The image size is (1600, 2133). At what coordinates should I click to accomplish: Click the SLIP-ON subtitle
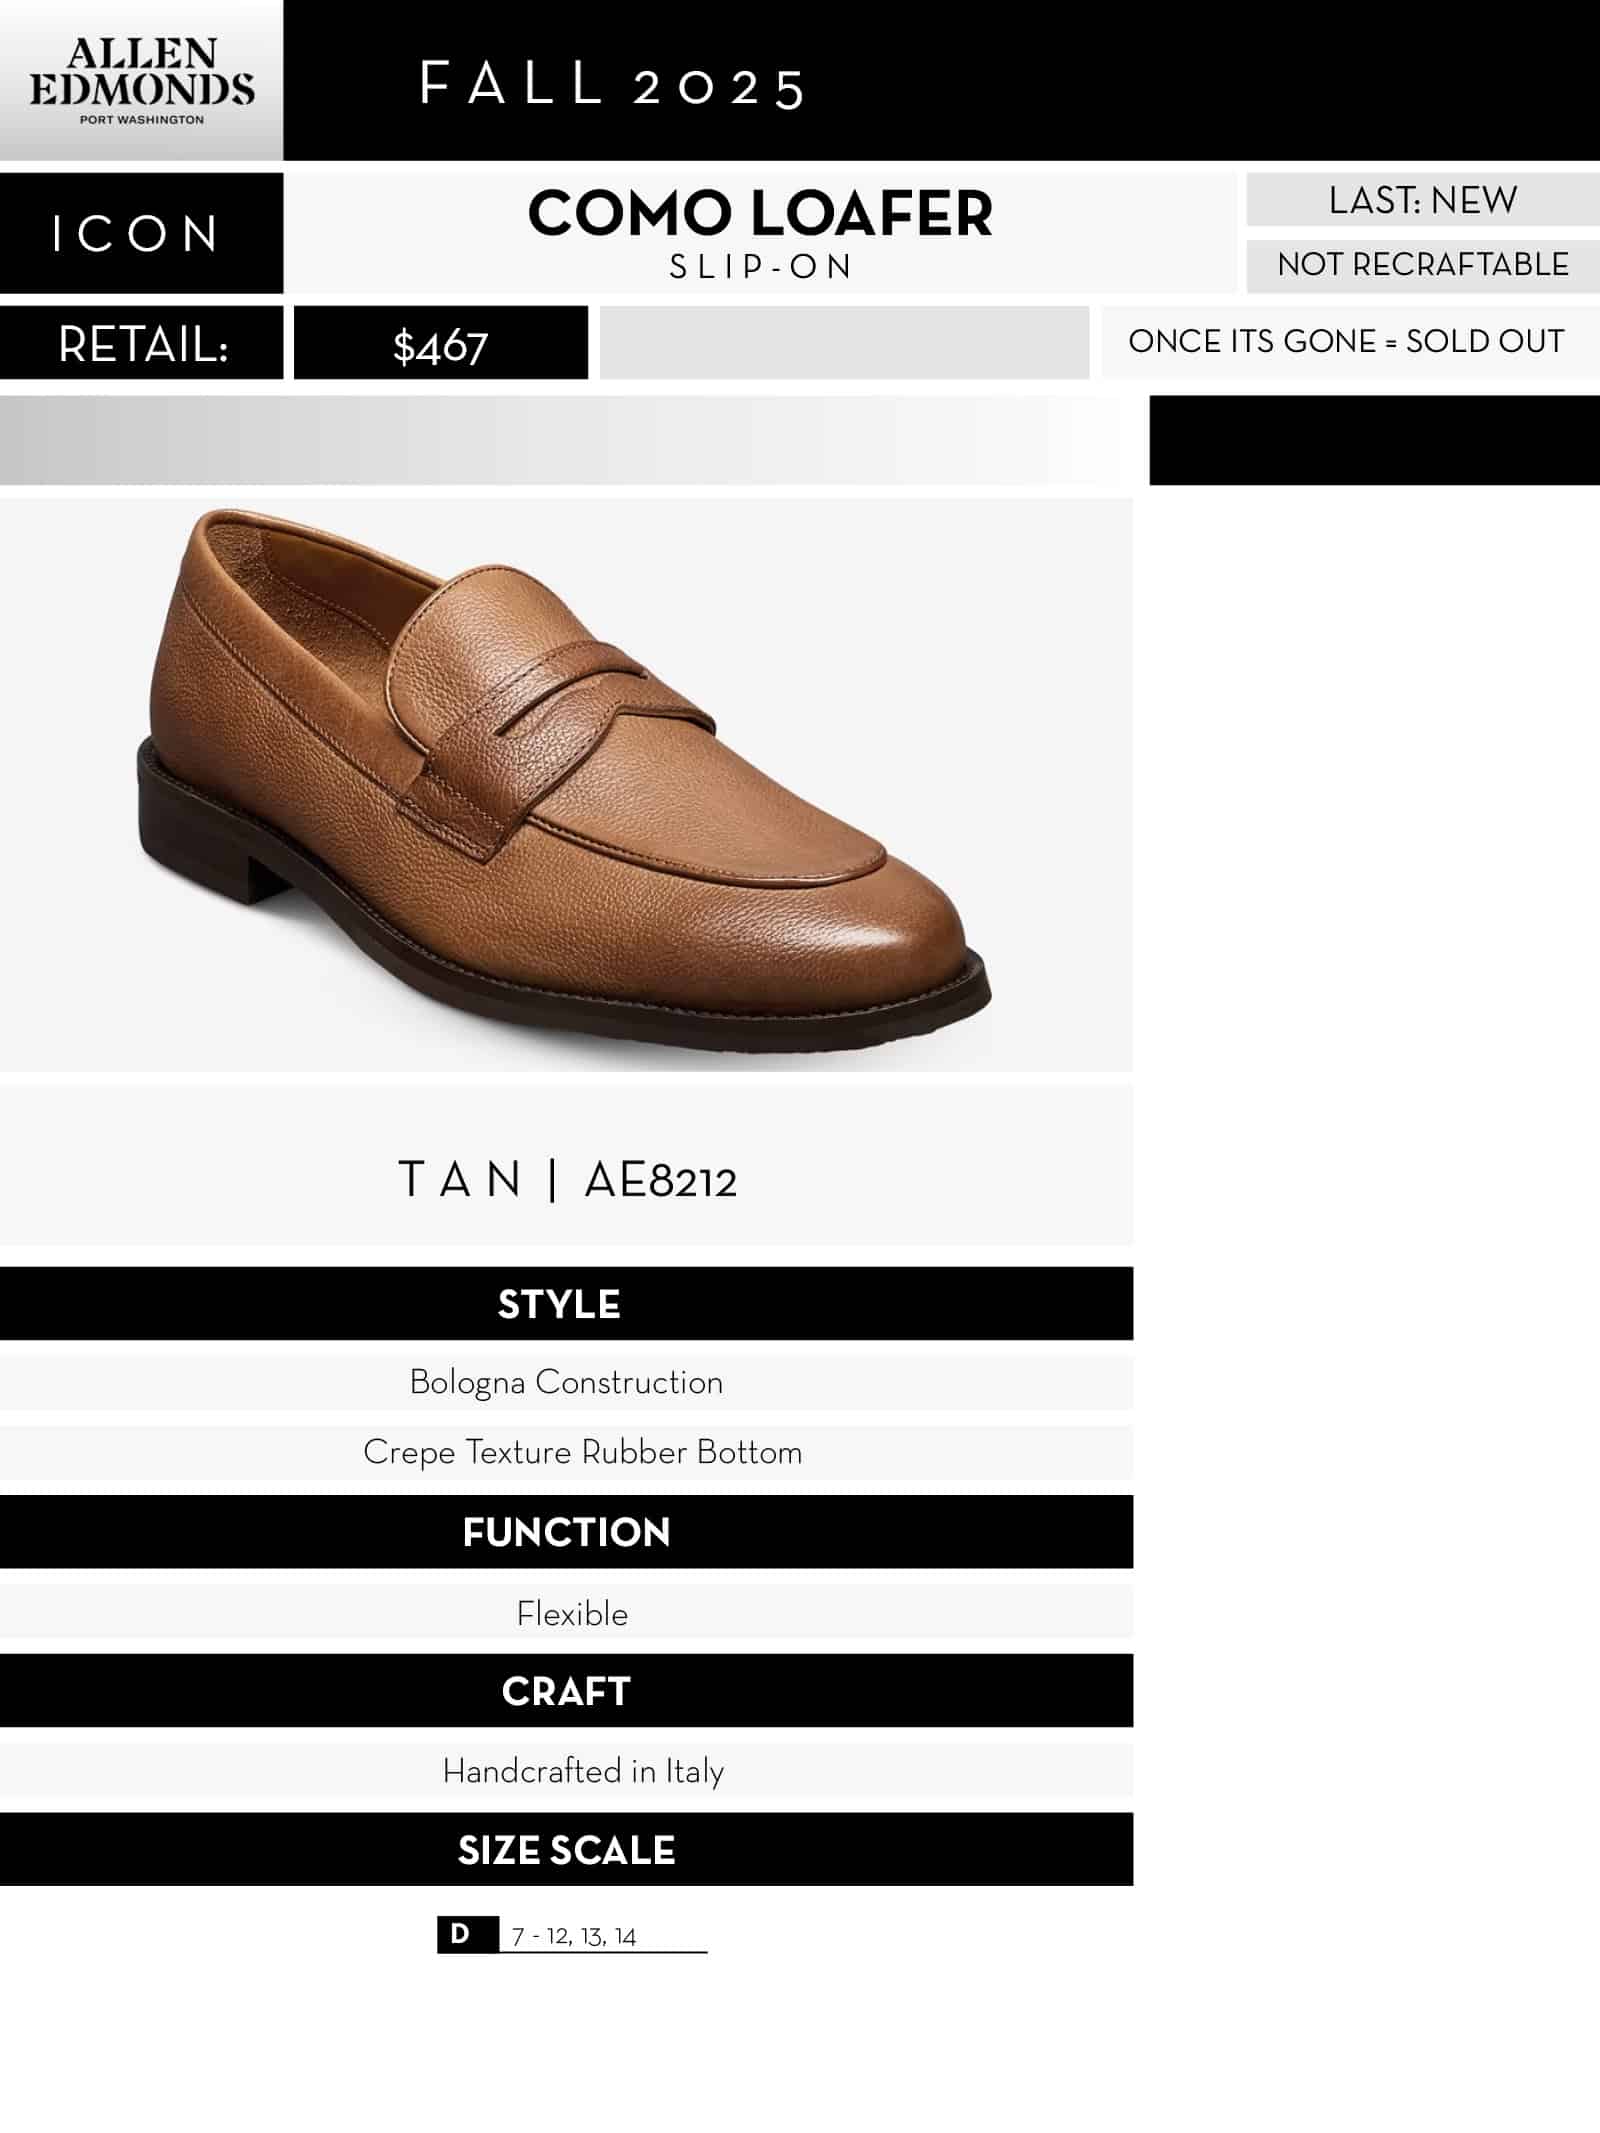pos(760,267)
